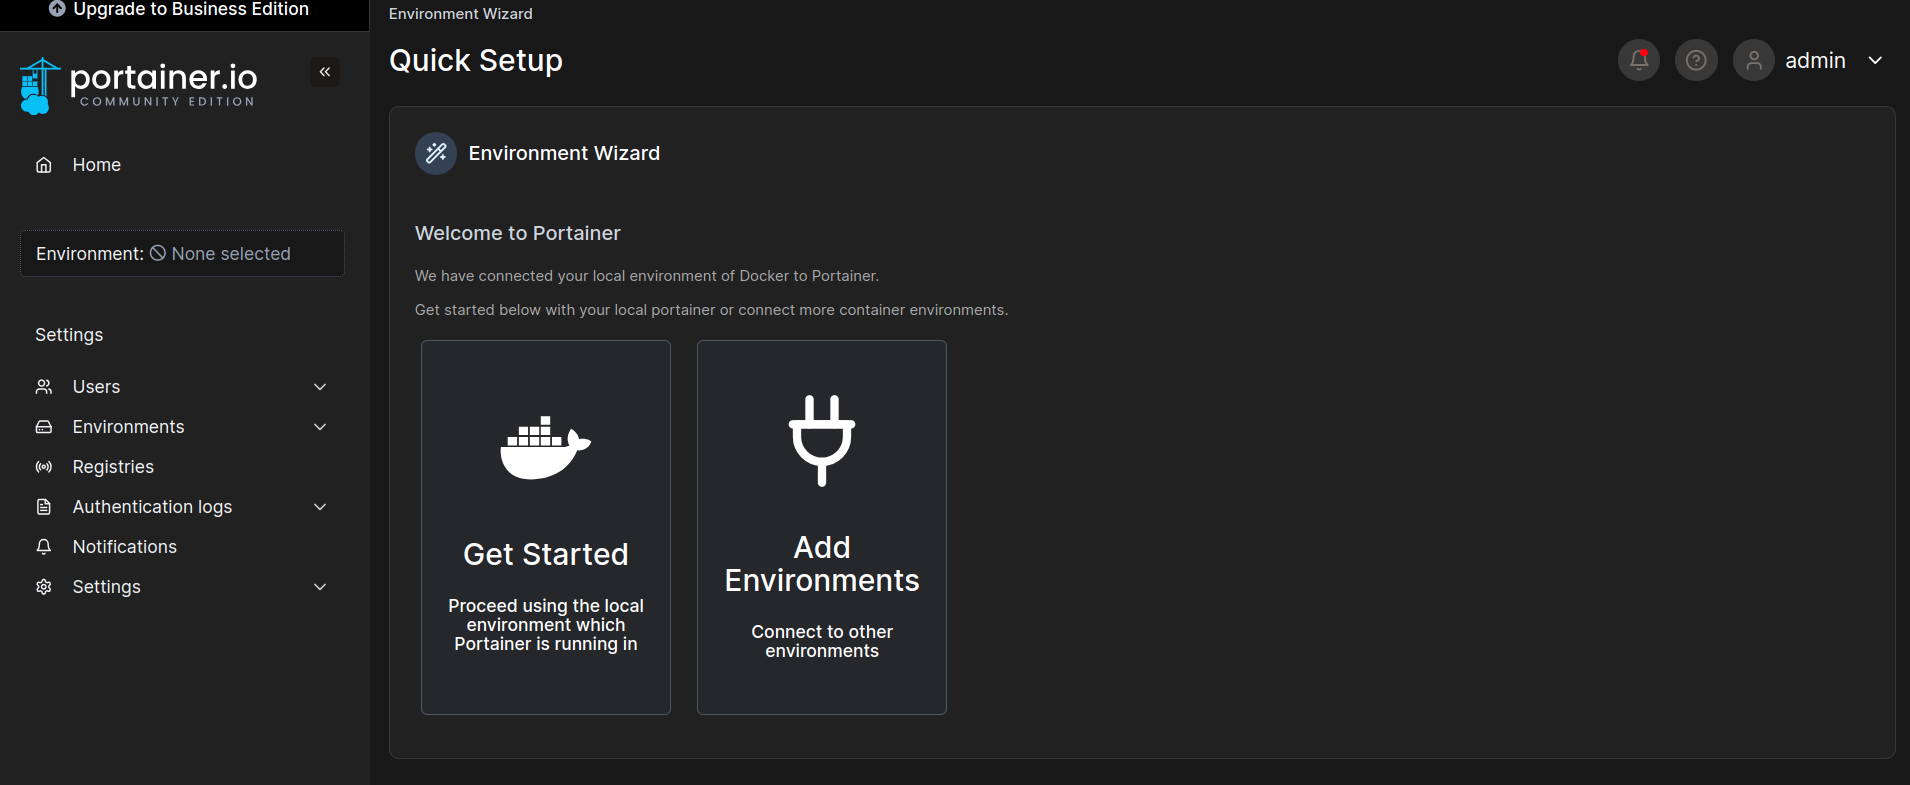This screenshot has height=785, width=1910.
Task: Collapse the sidebar with double chevron icon
Action: tap(325, 72)
